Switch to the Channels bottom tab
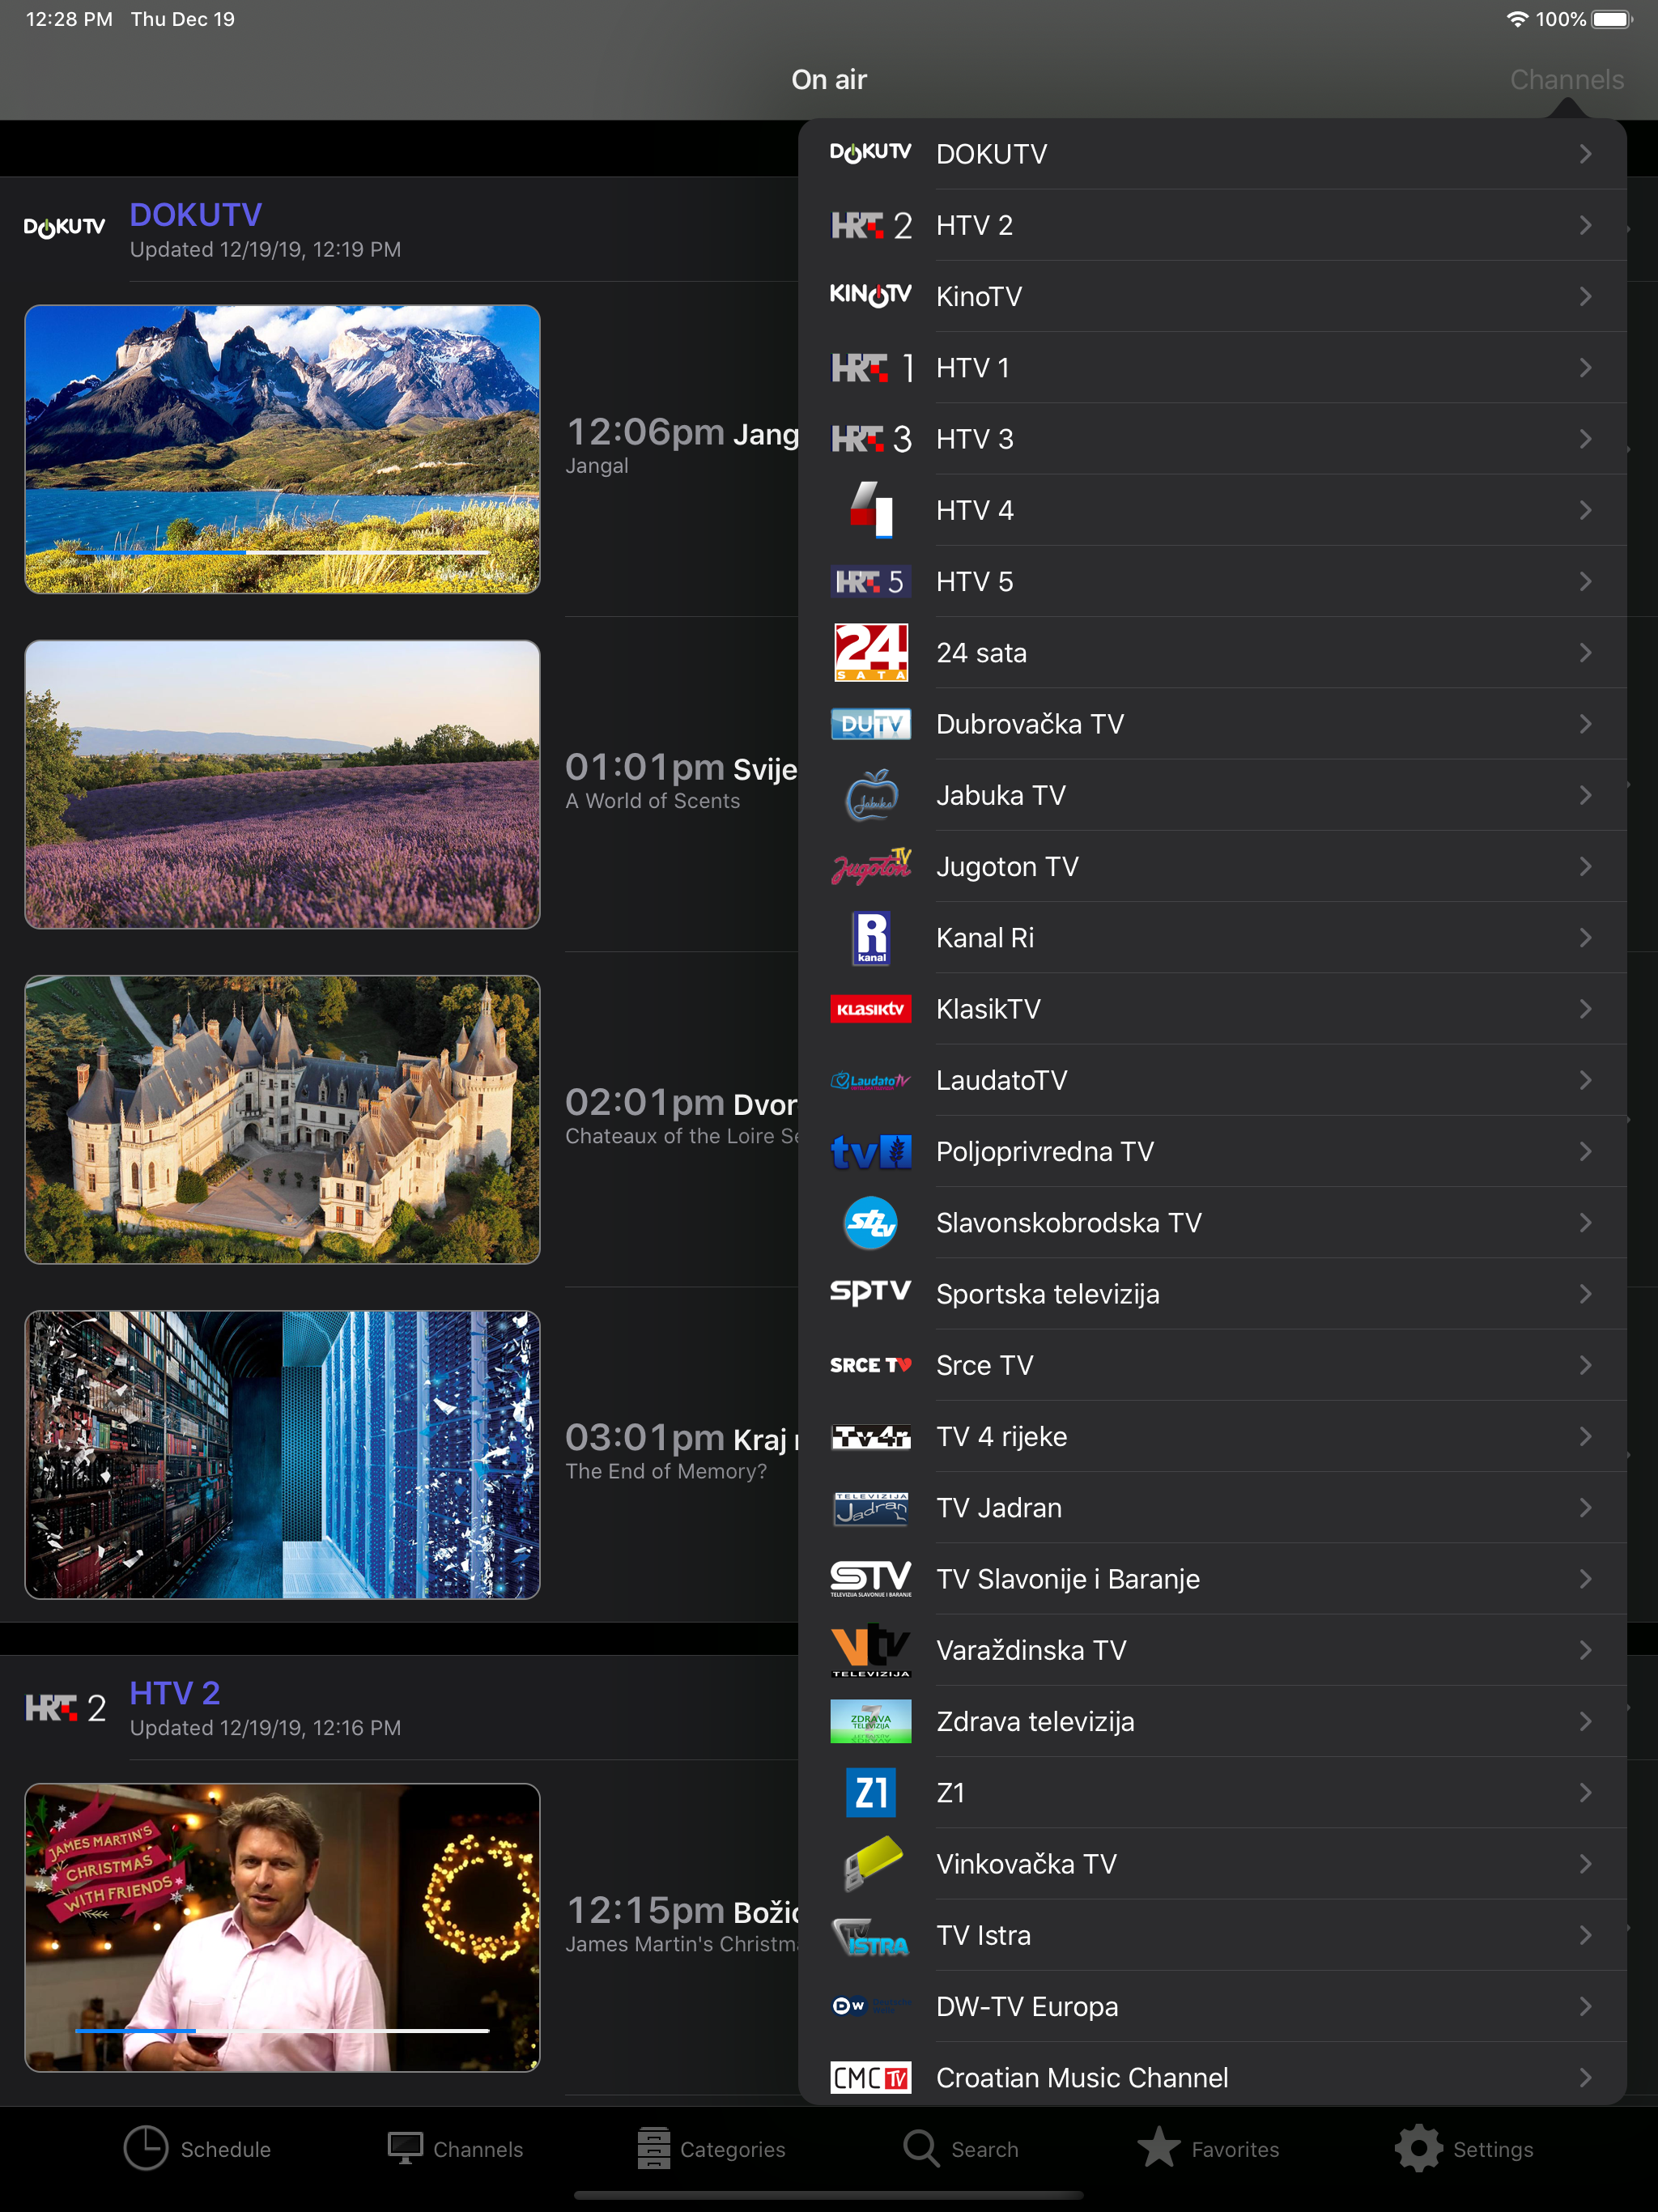Image resolution: width=1658 pixels, height=2212 pixels. coord(455,2148)
